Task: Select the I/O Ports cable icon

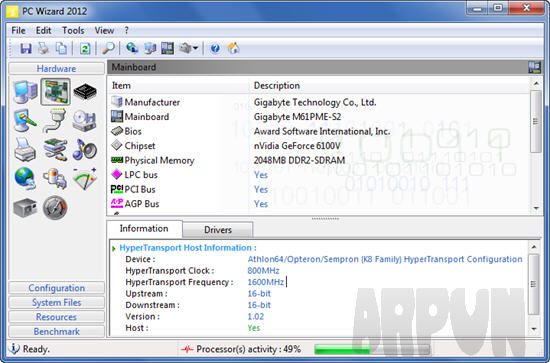Action: [55, 121]
